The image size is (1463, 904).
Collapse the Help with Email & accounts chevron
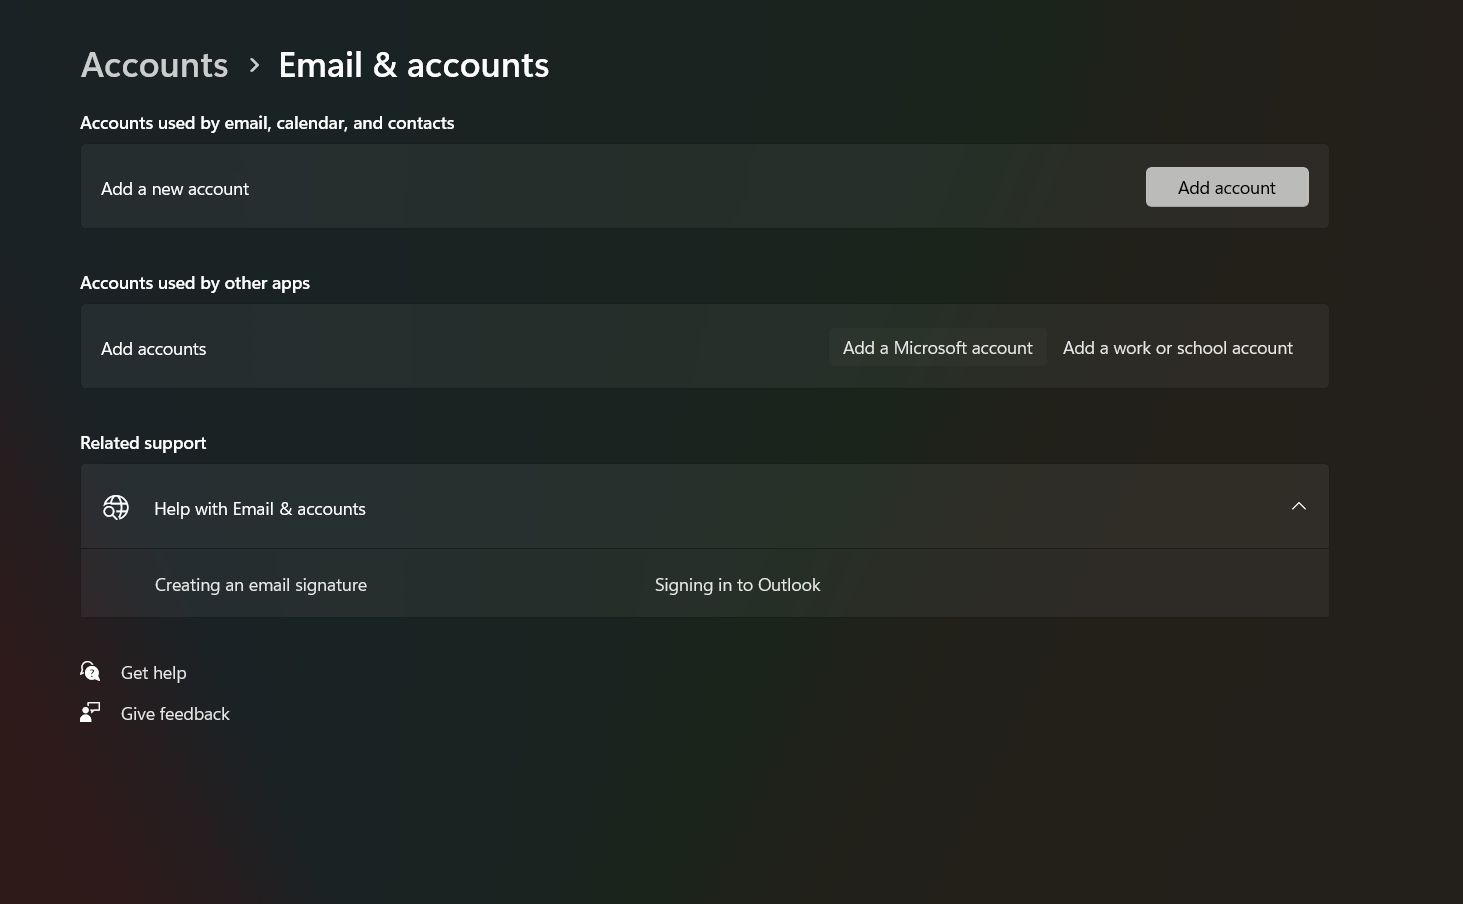[1298, 506]
